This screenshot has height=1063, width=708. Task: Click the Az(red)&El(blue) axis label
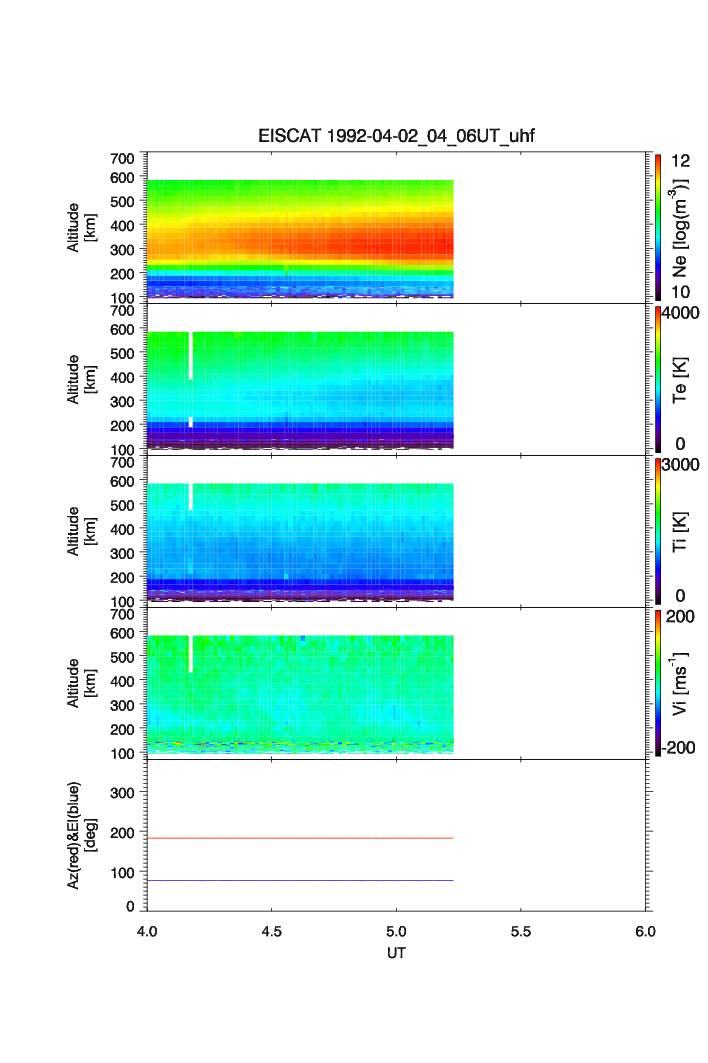(81, 835)
